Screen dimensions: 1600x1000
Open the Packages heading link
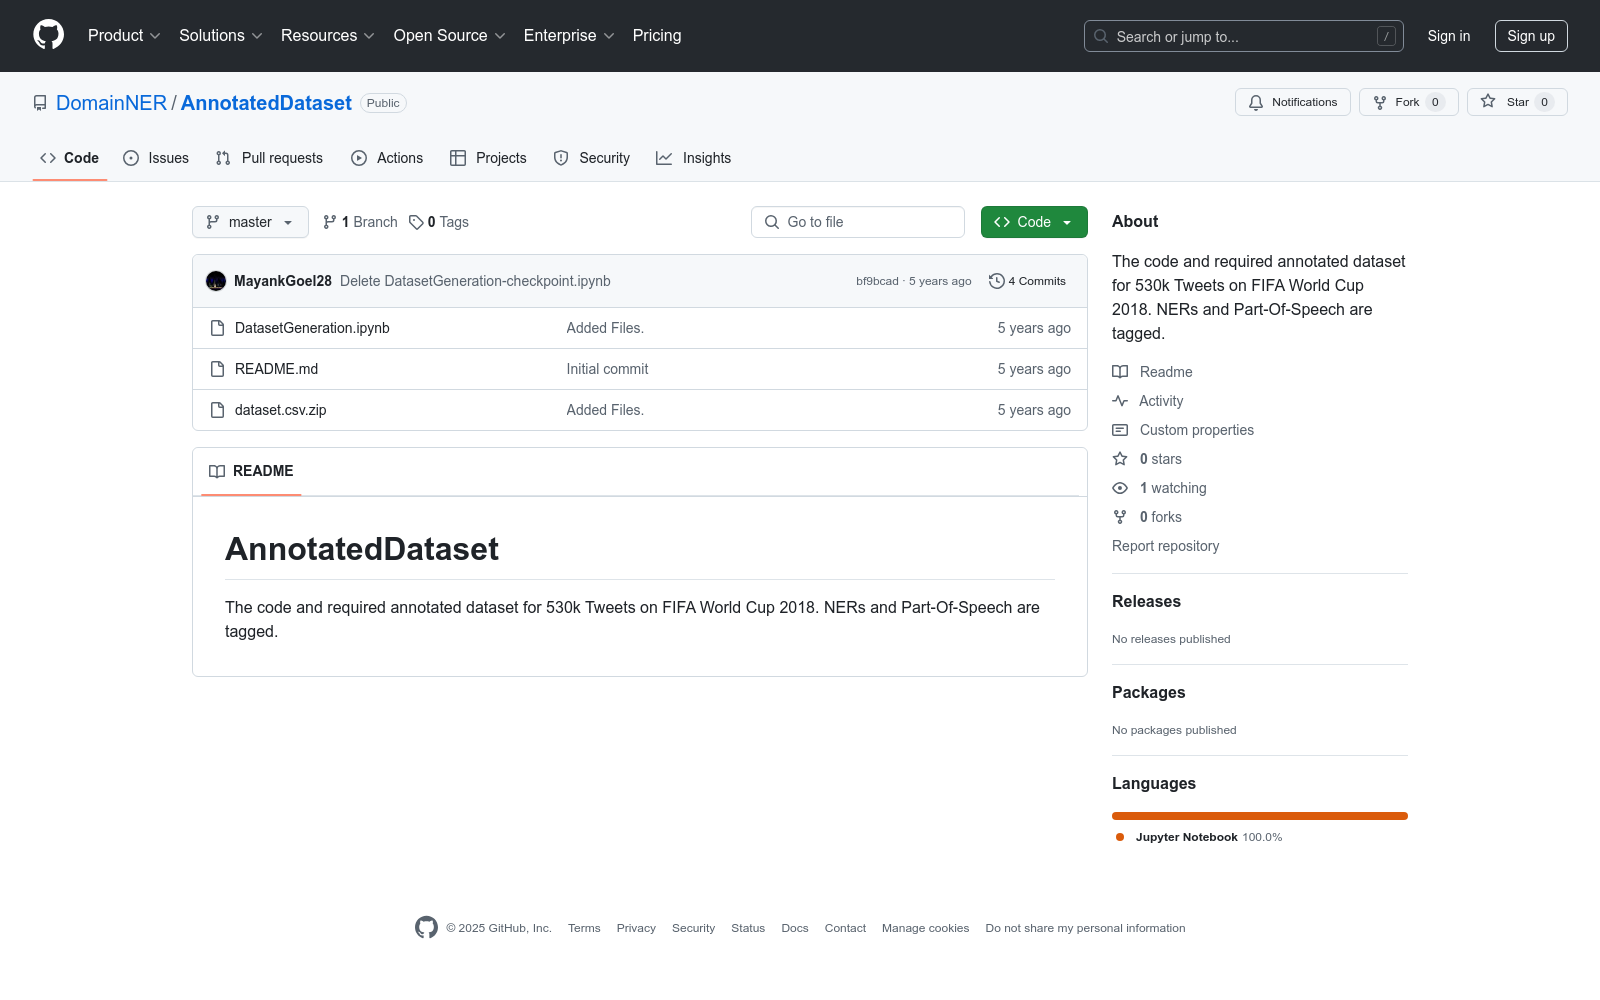point(1148,692)
